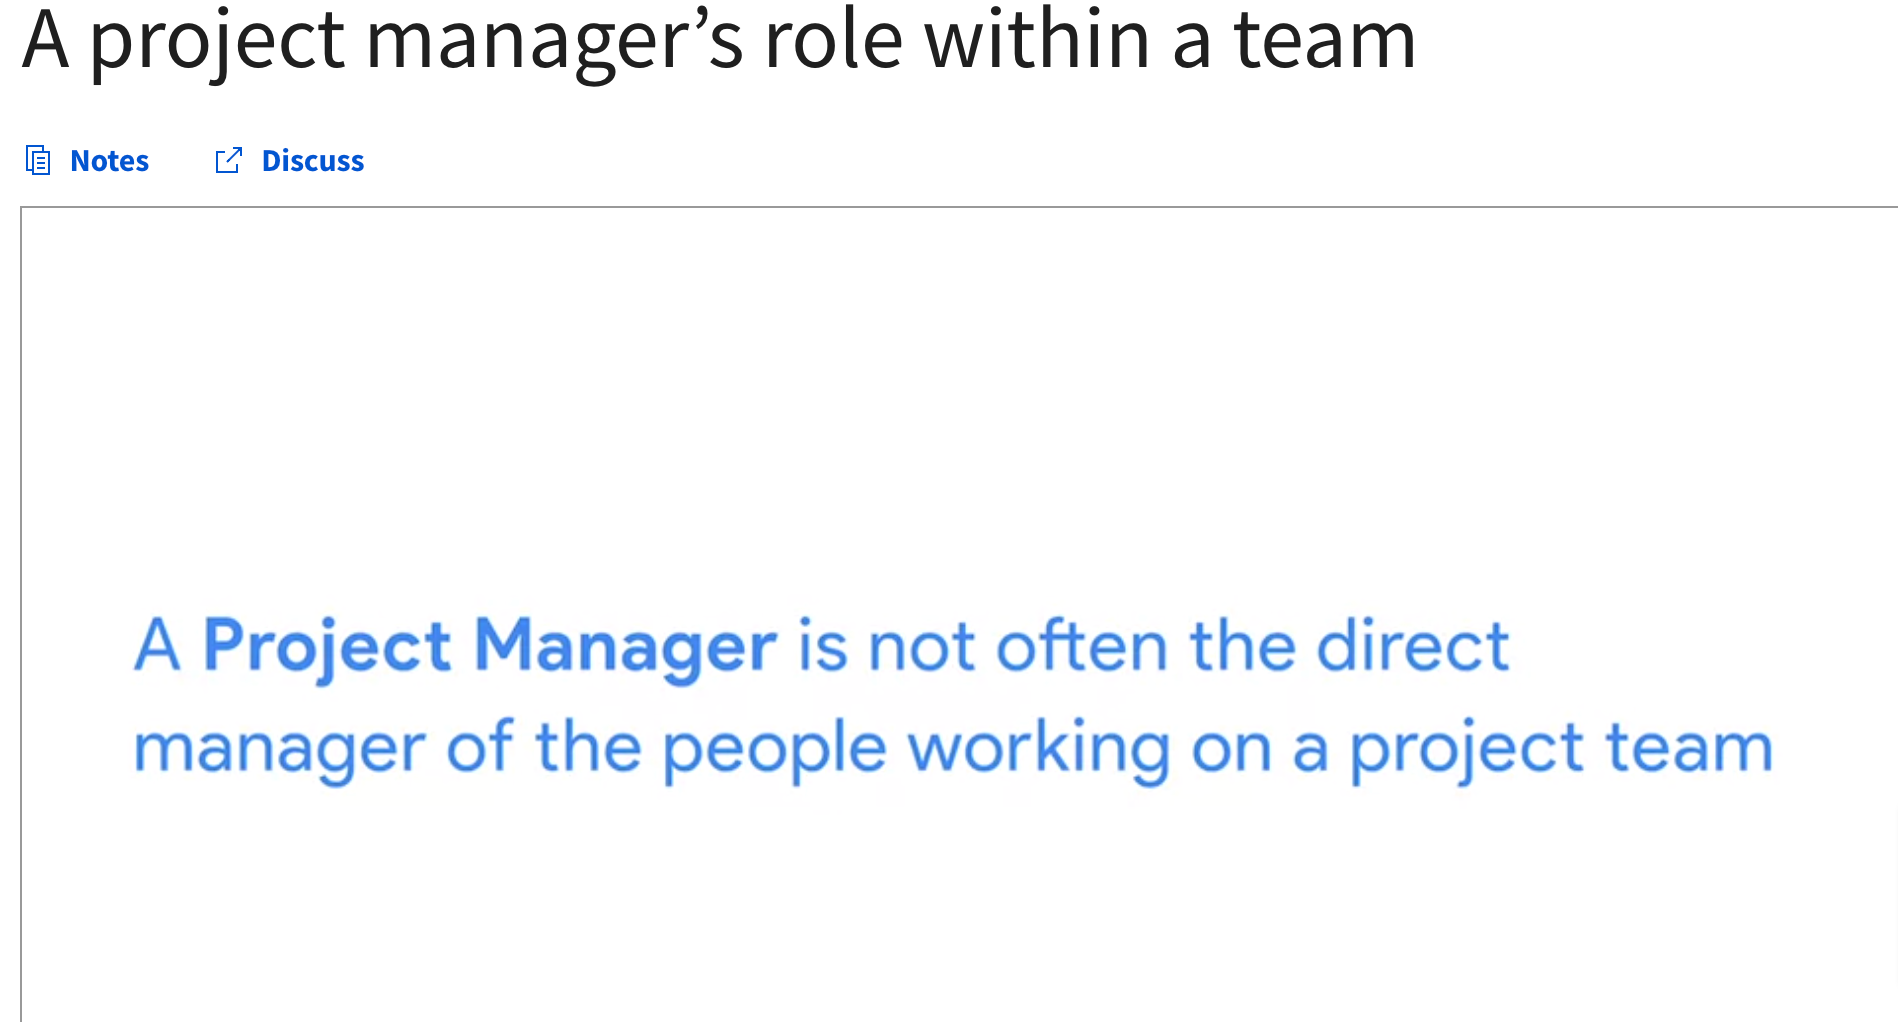Click the notes page icon beside Notes label
Image resolution: width=1898 pixels, height=1022 pixels.
pyautogui.click(x=38, y=160)
